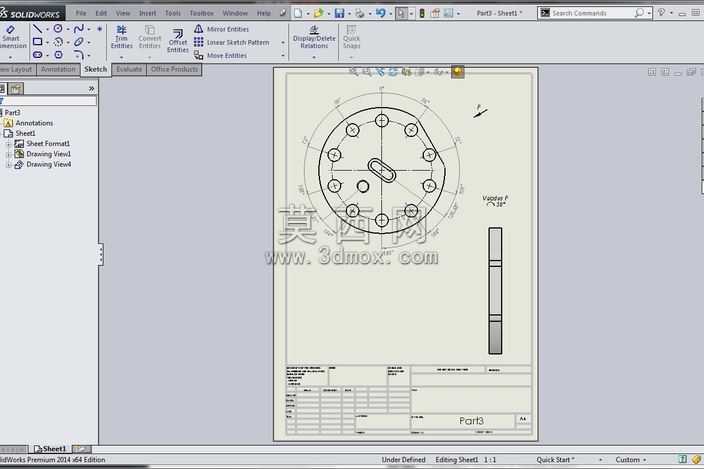Click the Offset Entities tool

pos(178,41)
